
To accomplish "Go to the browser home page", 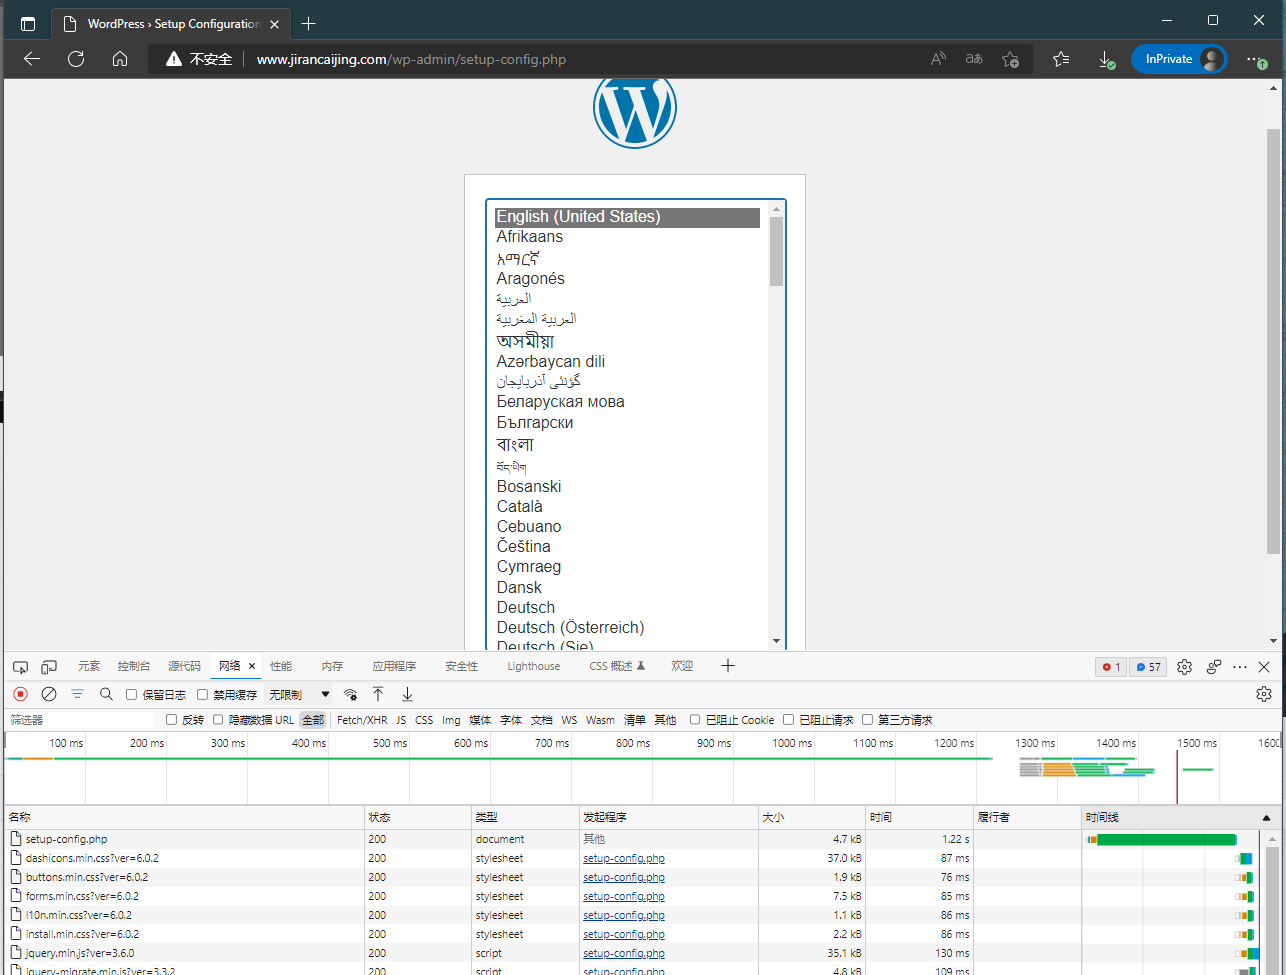I will pyautogui.click(x=120, y=59).
